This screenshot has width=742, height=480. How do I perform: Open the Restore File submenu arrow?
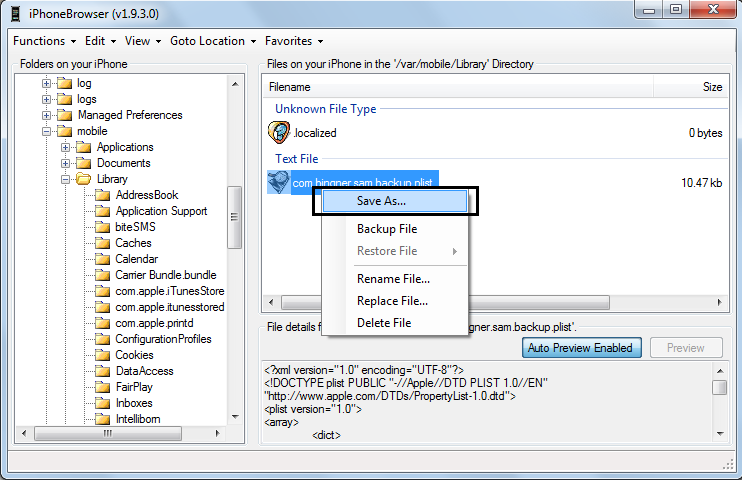pos(455,251)
